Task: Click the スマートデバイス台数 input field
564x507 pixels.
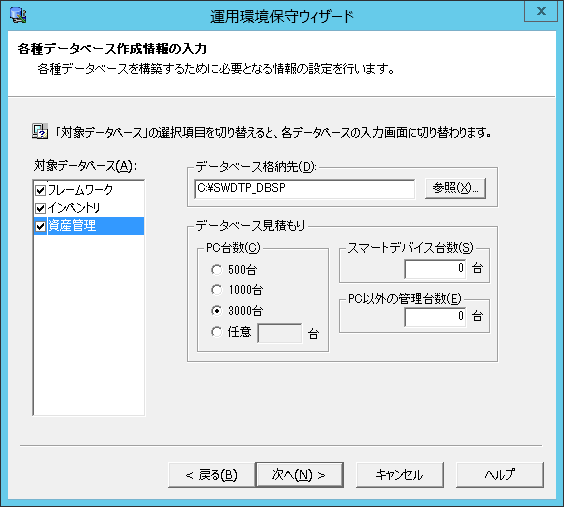Action: [435, 269]
